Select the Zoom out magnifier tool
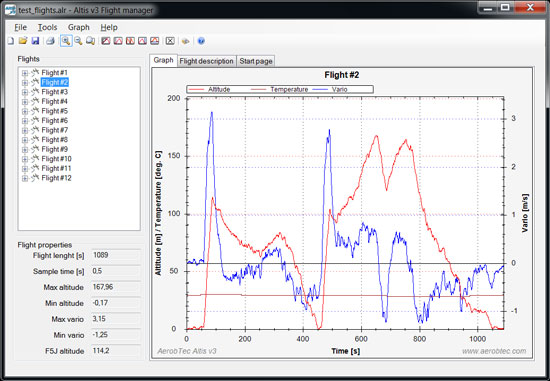The width and height of the screenshot is (550, 381). [78, 41]
